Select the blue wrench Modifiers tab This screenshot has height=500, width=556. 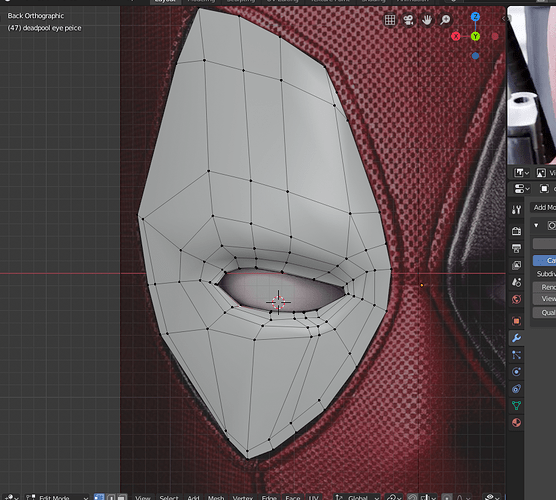pos(516,338)
